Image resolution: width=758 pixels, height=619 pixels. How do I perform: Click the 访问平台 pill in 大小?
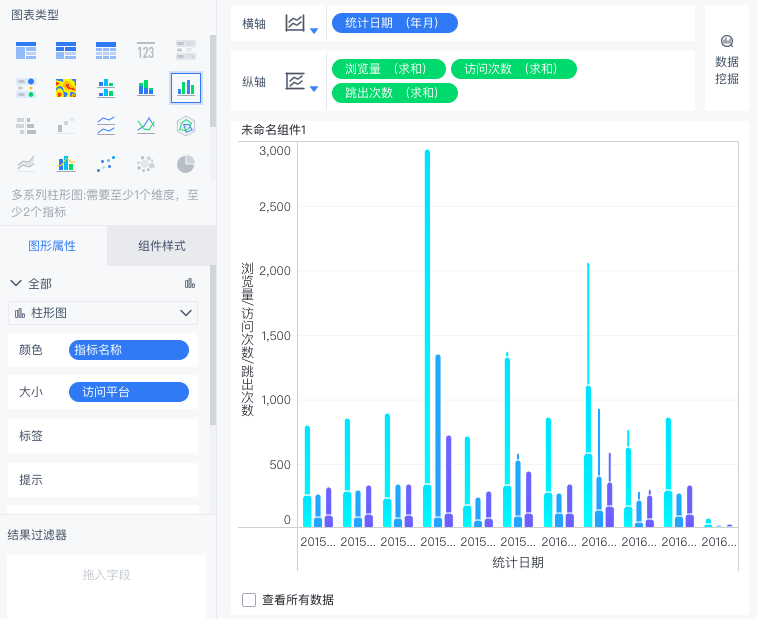coord(129,392)
